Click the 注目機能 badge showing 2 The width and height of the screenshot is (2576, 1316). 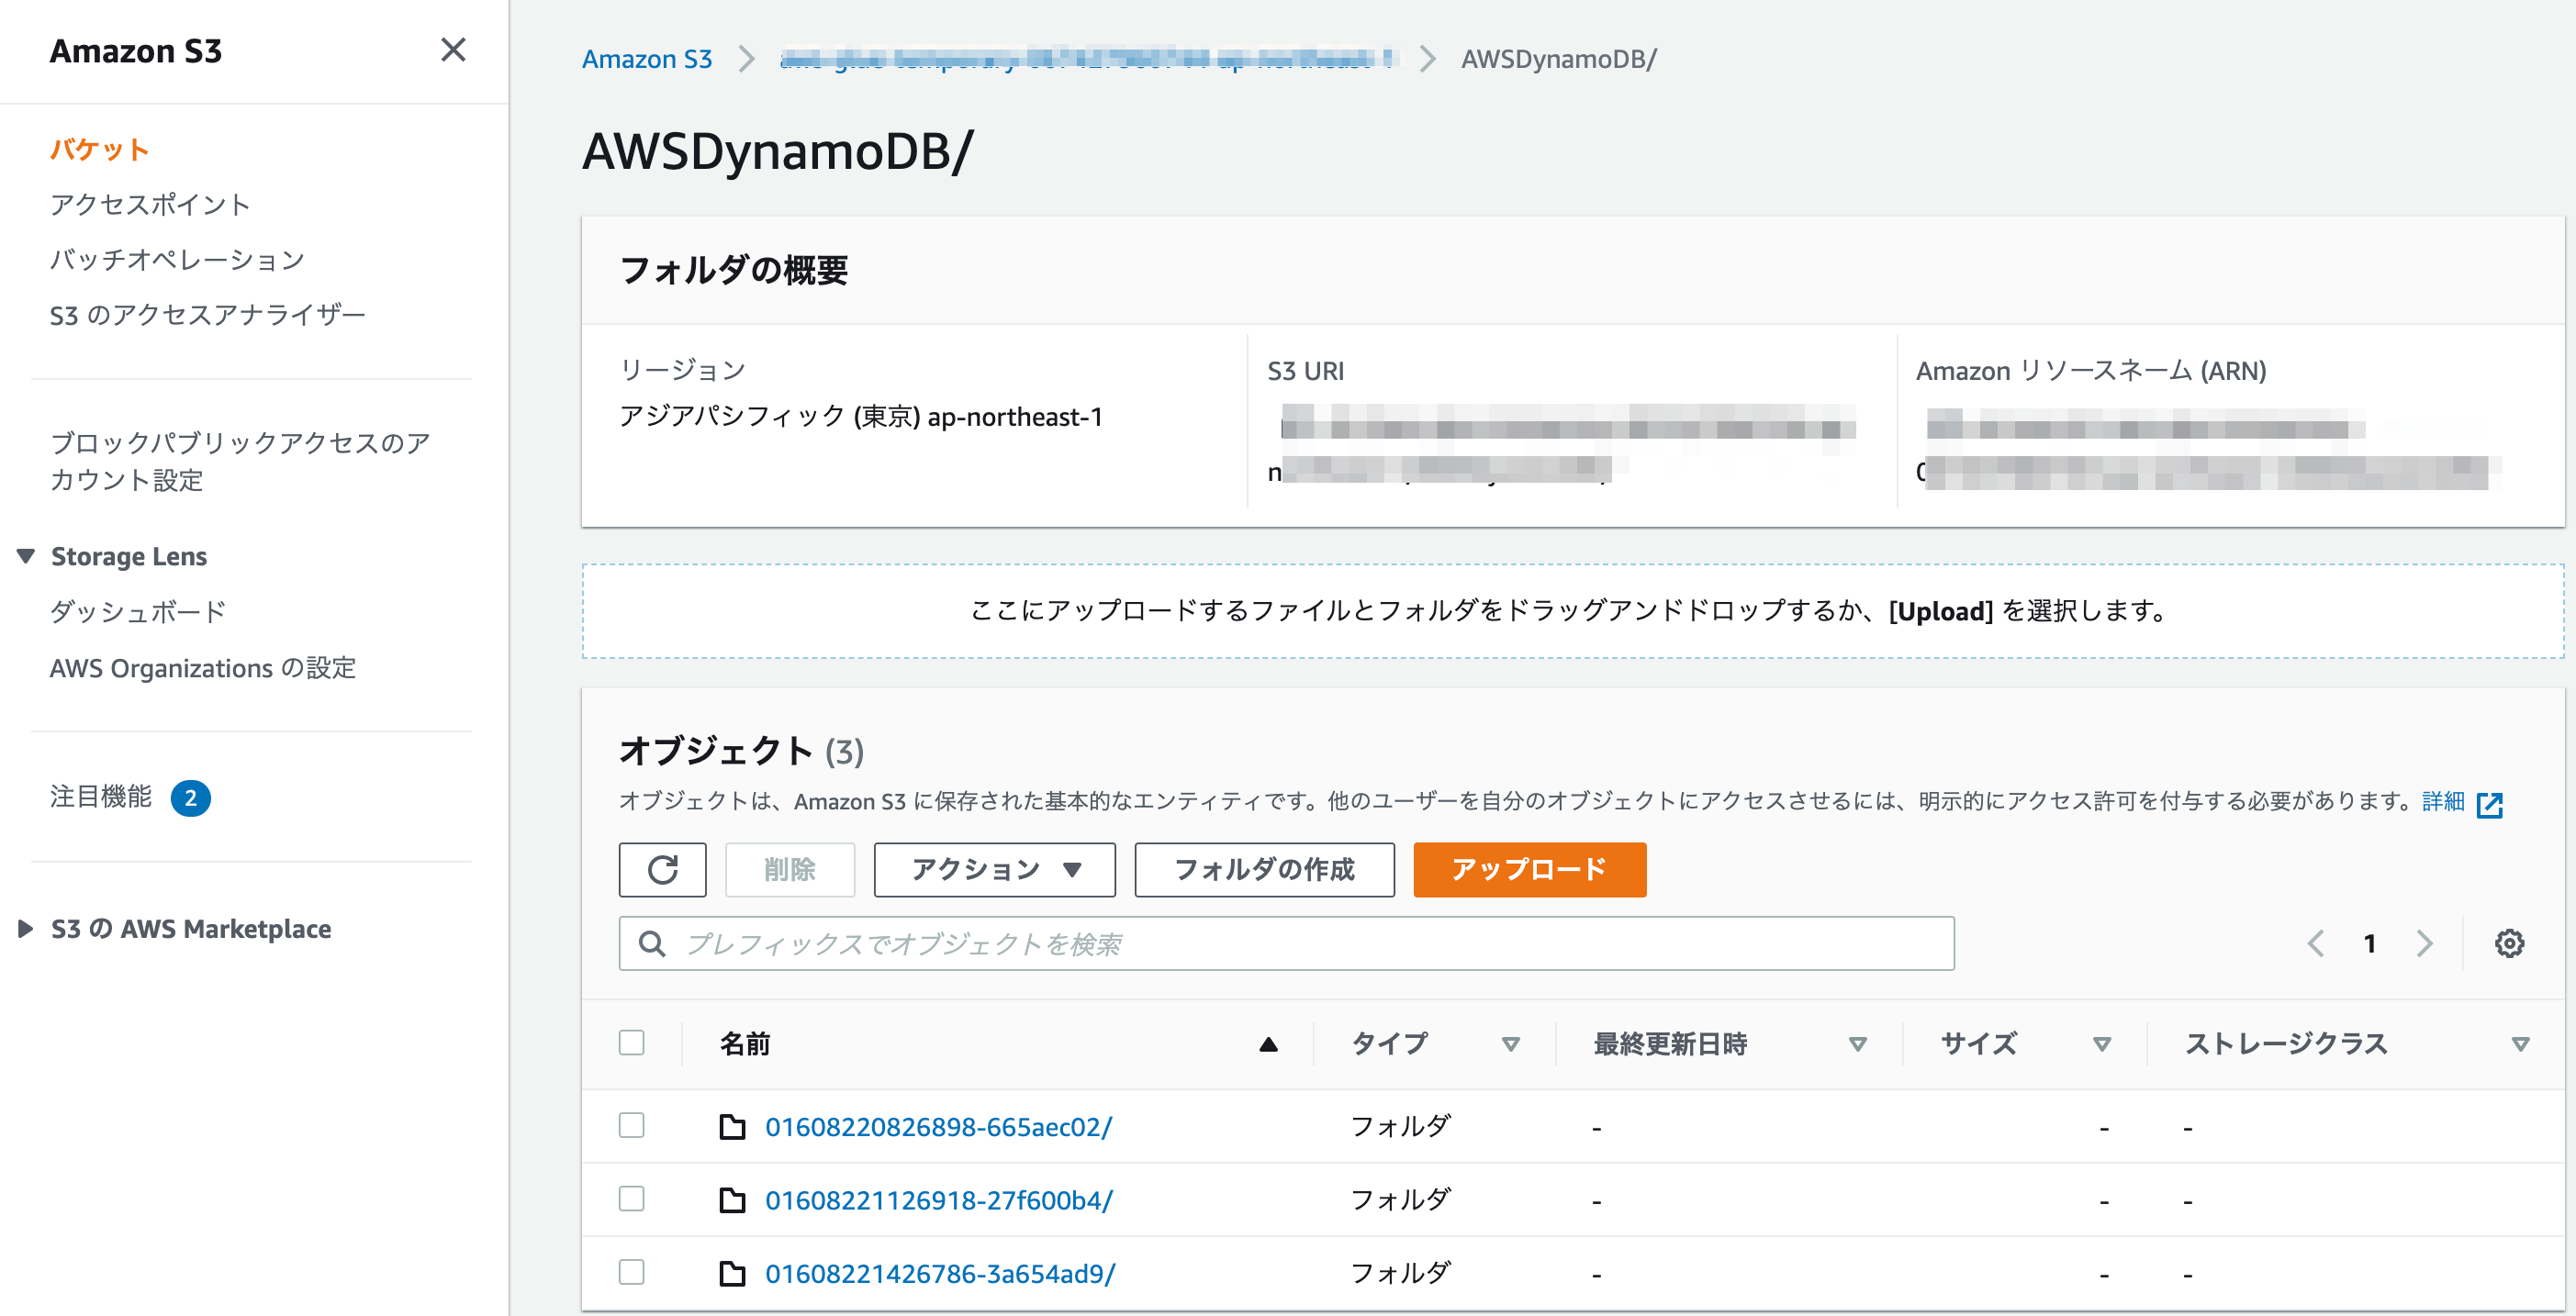(x=190, y=798)
